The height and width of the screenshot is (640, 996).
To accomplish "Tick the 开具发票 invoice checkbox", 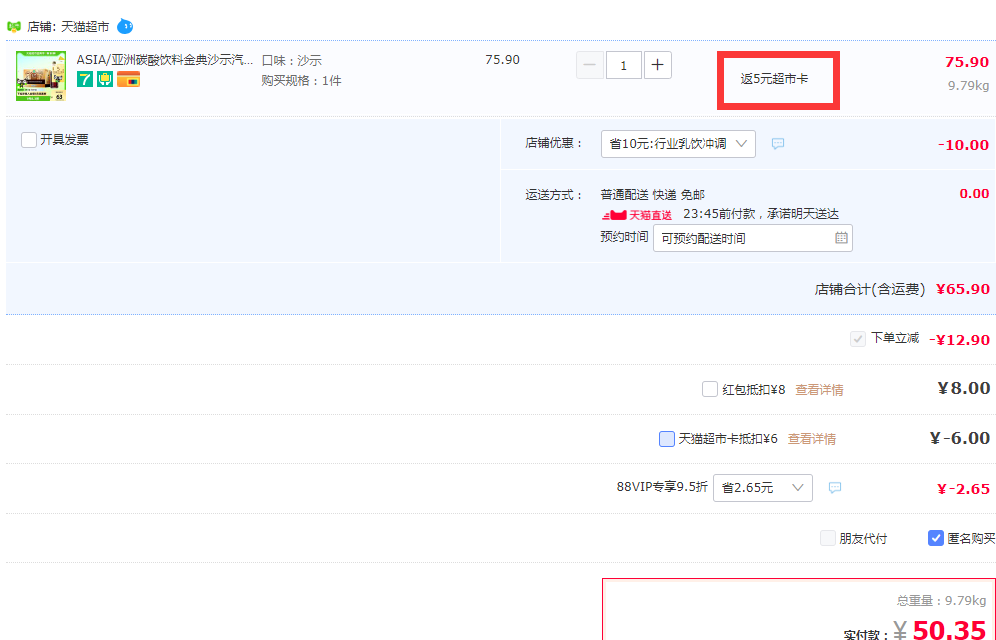I will click(29, 140).
